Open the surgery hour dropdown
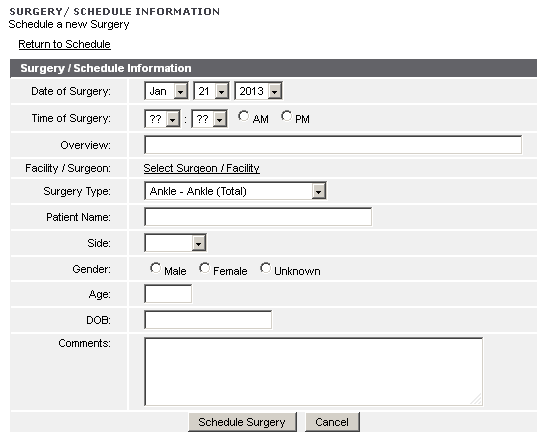This screenshot has height=444, width=547. 162,119
